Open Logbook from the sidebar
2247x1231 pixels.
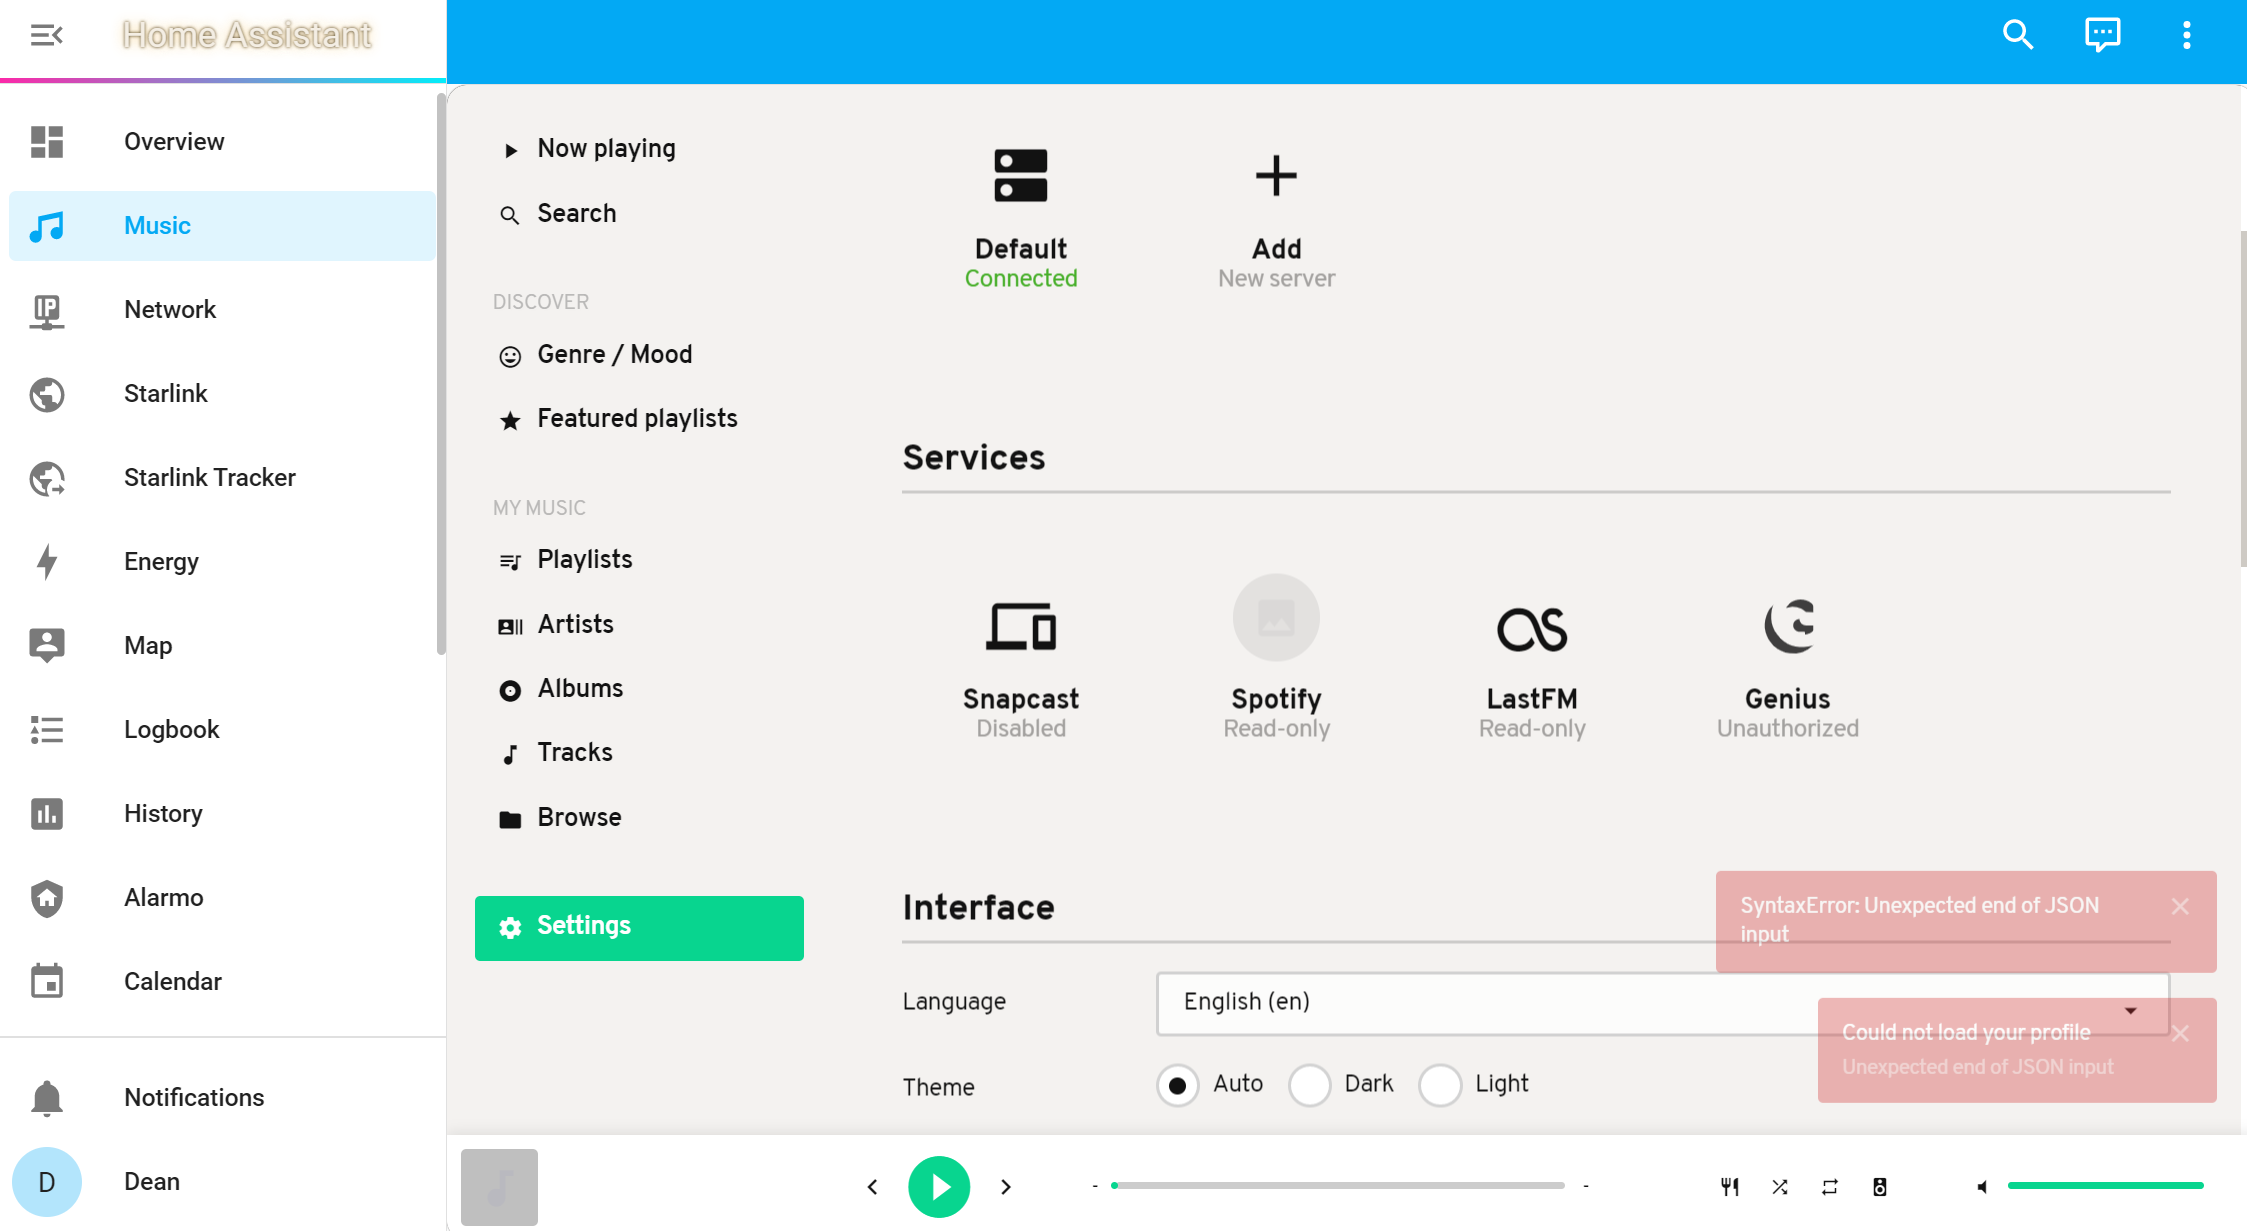point(172,729)
